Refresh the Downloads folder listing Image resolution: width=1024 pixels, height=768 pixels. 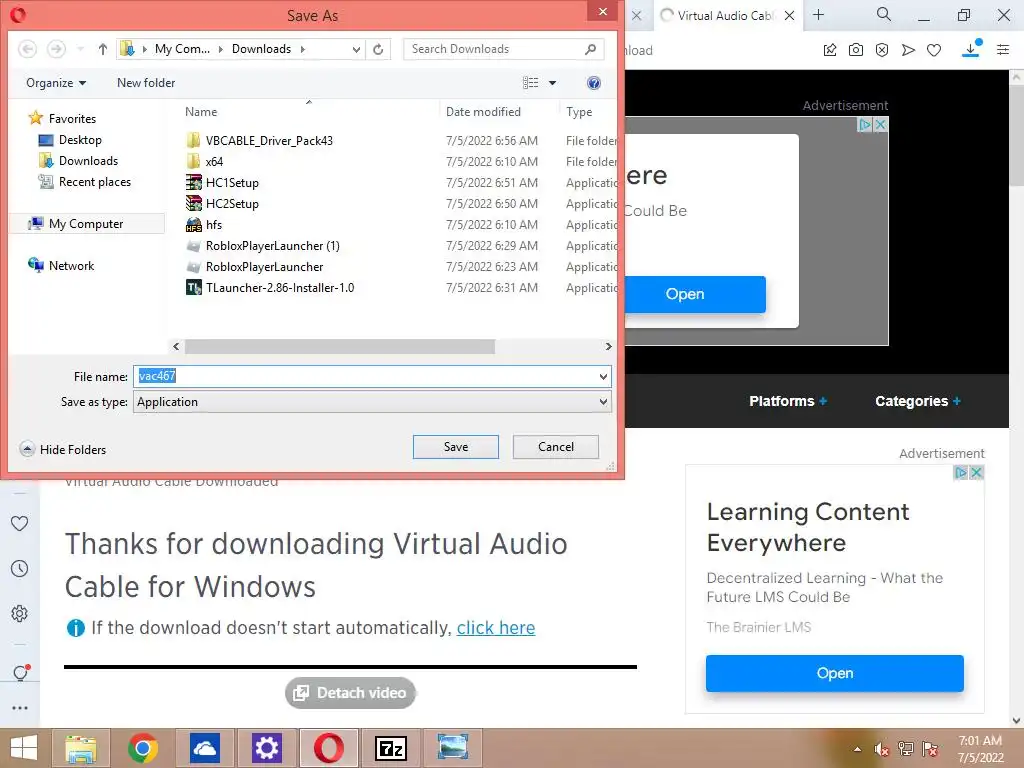pyautogui.click(x=378, y=49)
